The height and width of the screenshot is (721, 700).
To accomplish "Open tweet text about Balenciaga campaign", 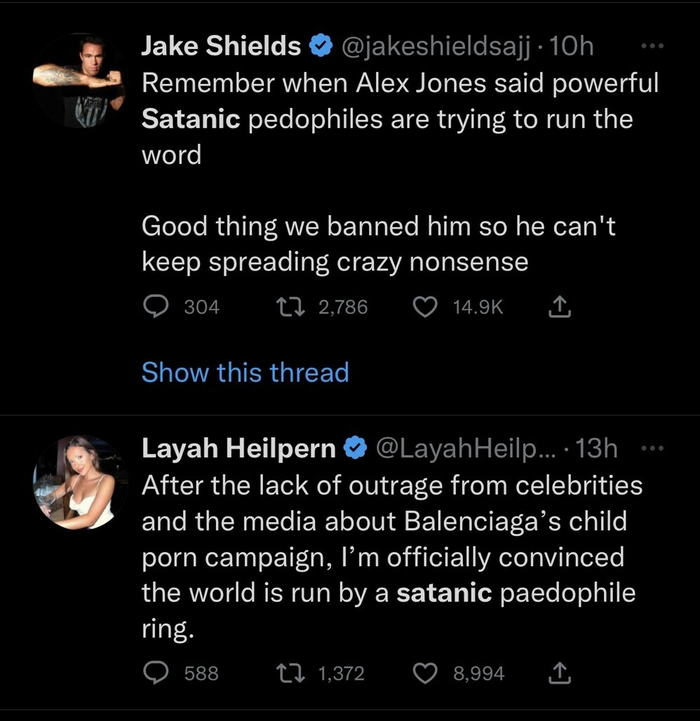I will 390,556.
